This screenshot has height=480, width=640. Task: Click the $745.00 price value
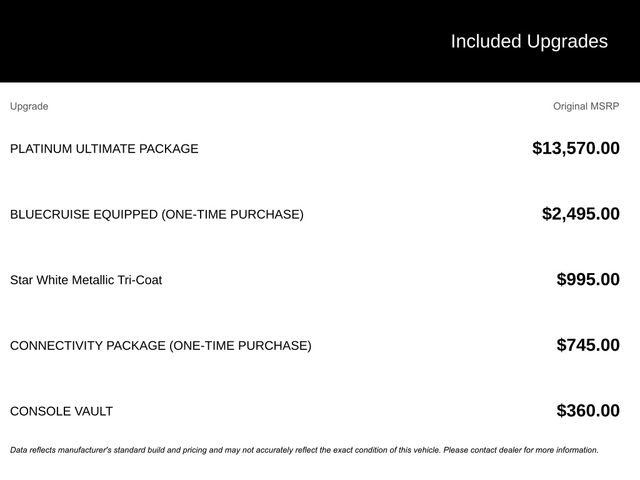pyautogui.click(x=588, y=345)
